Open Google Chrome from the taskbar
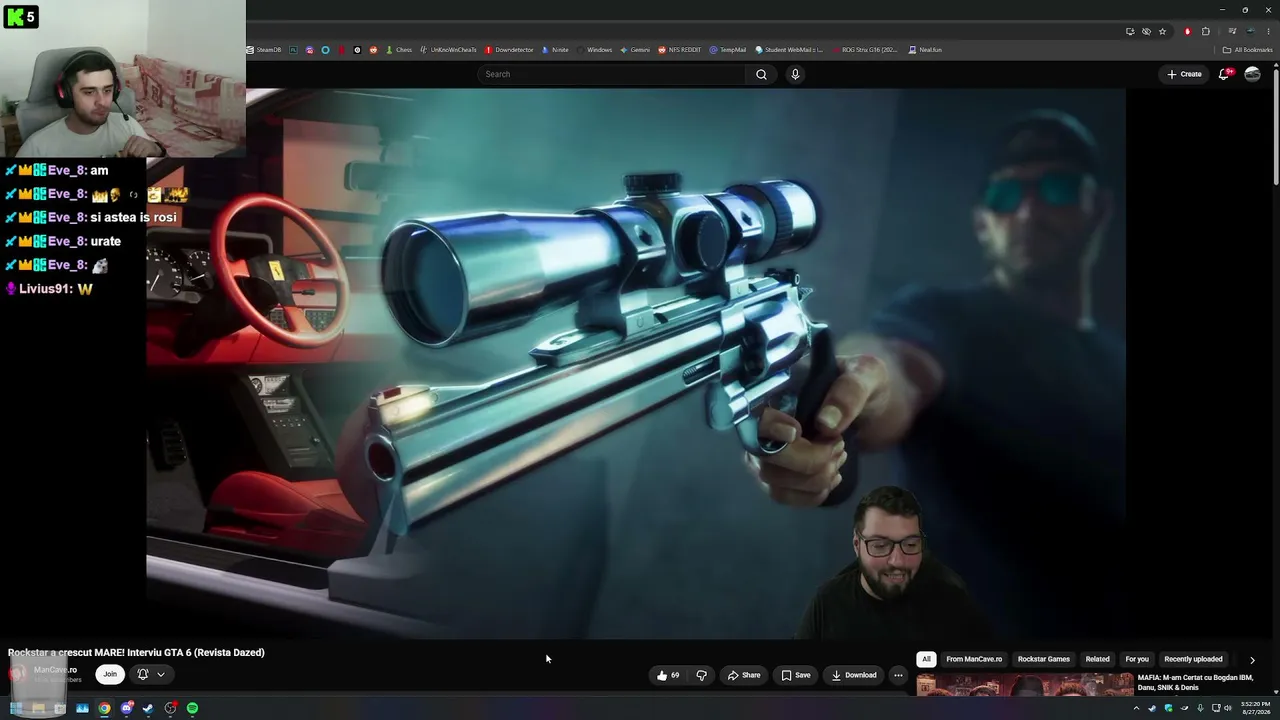1280x720 pixels. (x=104, y=708)
